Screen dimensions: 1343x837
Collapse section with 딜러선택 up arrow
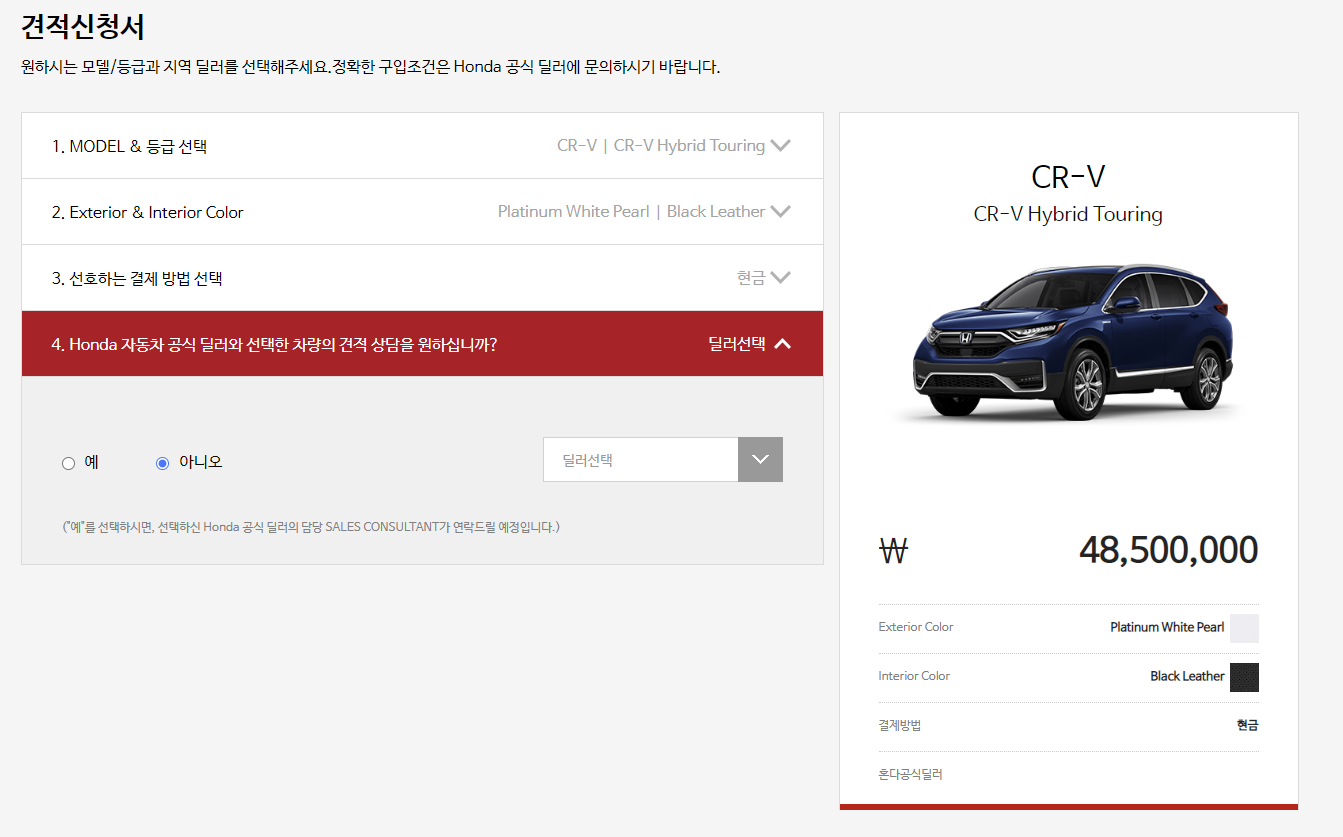pyautogui.click(x=783, y=344)
